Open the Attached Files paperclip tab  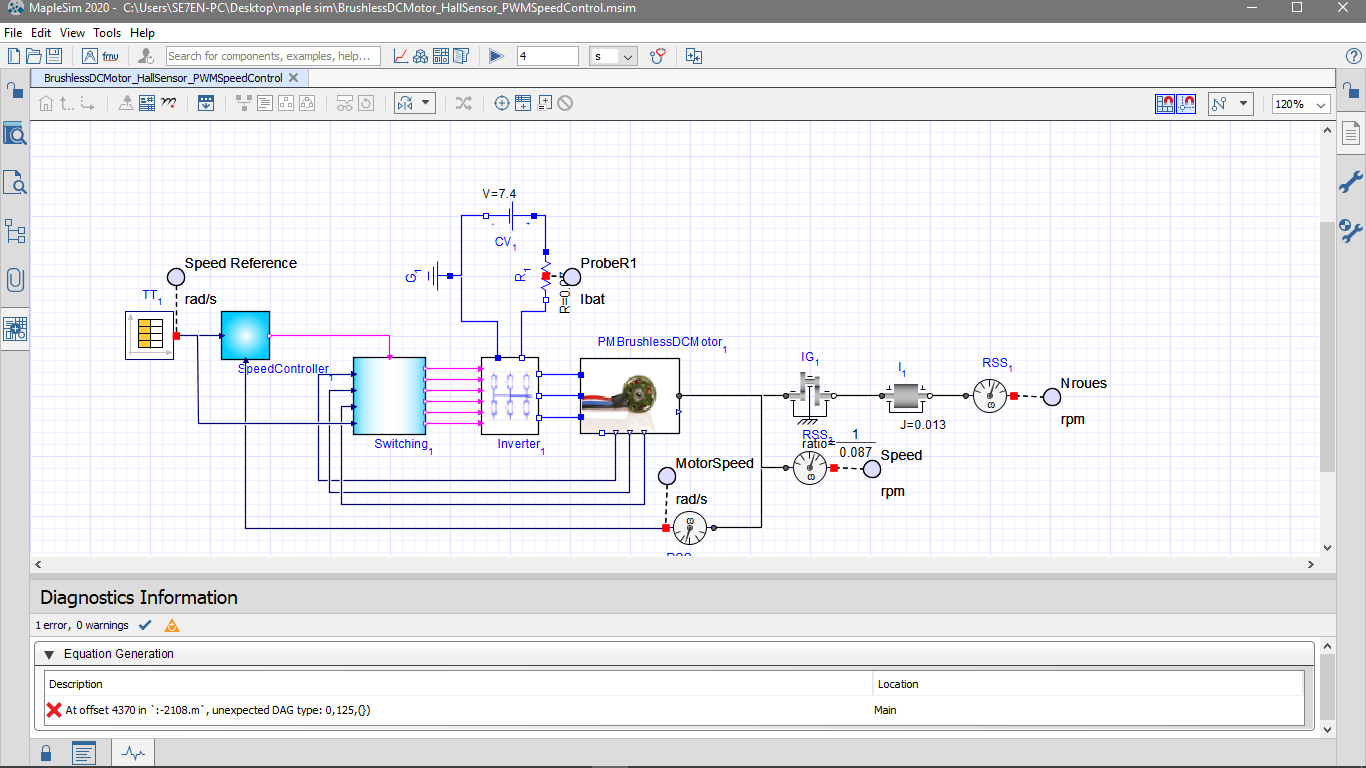click(x=15, y=280)
